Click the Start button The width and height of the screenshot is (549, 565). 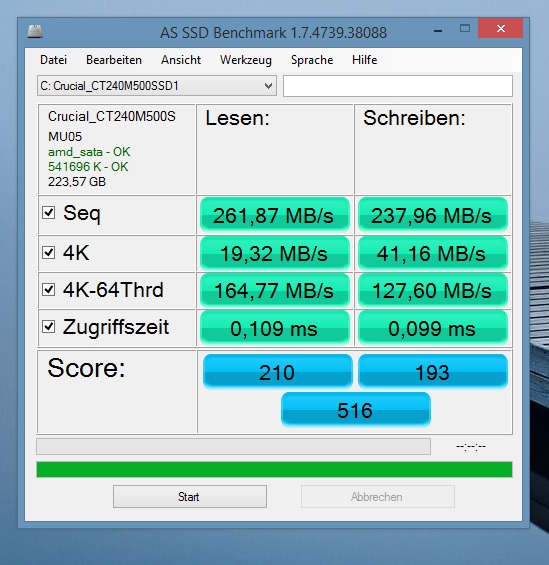(x=190, y=497)
